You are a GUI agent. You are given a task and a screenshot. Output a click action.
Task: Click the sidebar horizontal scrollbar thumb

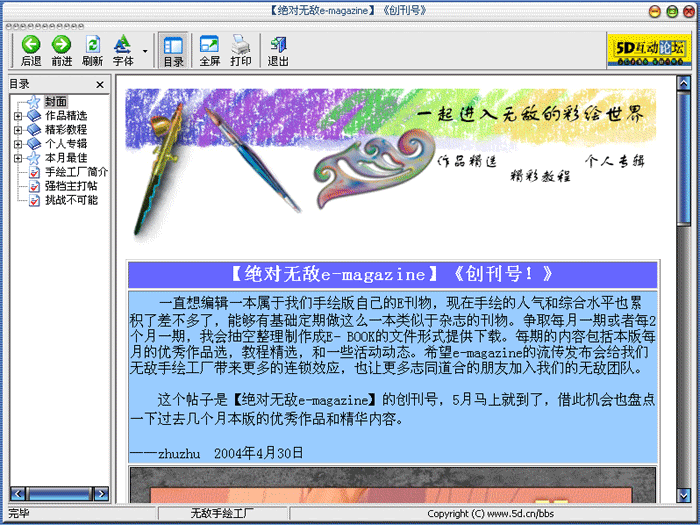(59, 494)
